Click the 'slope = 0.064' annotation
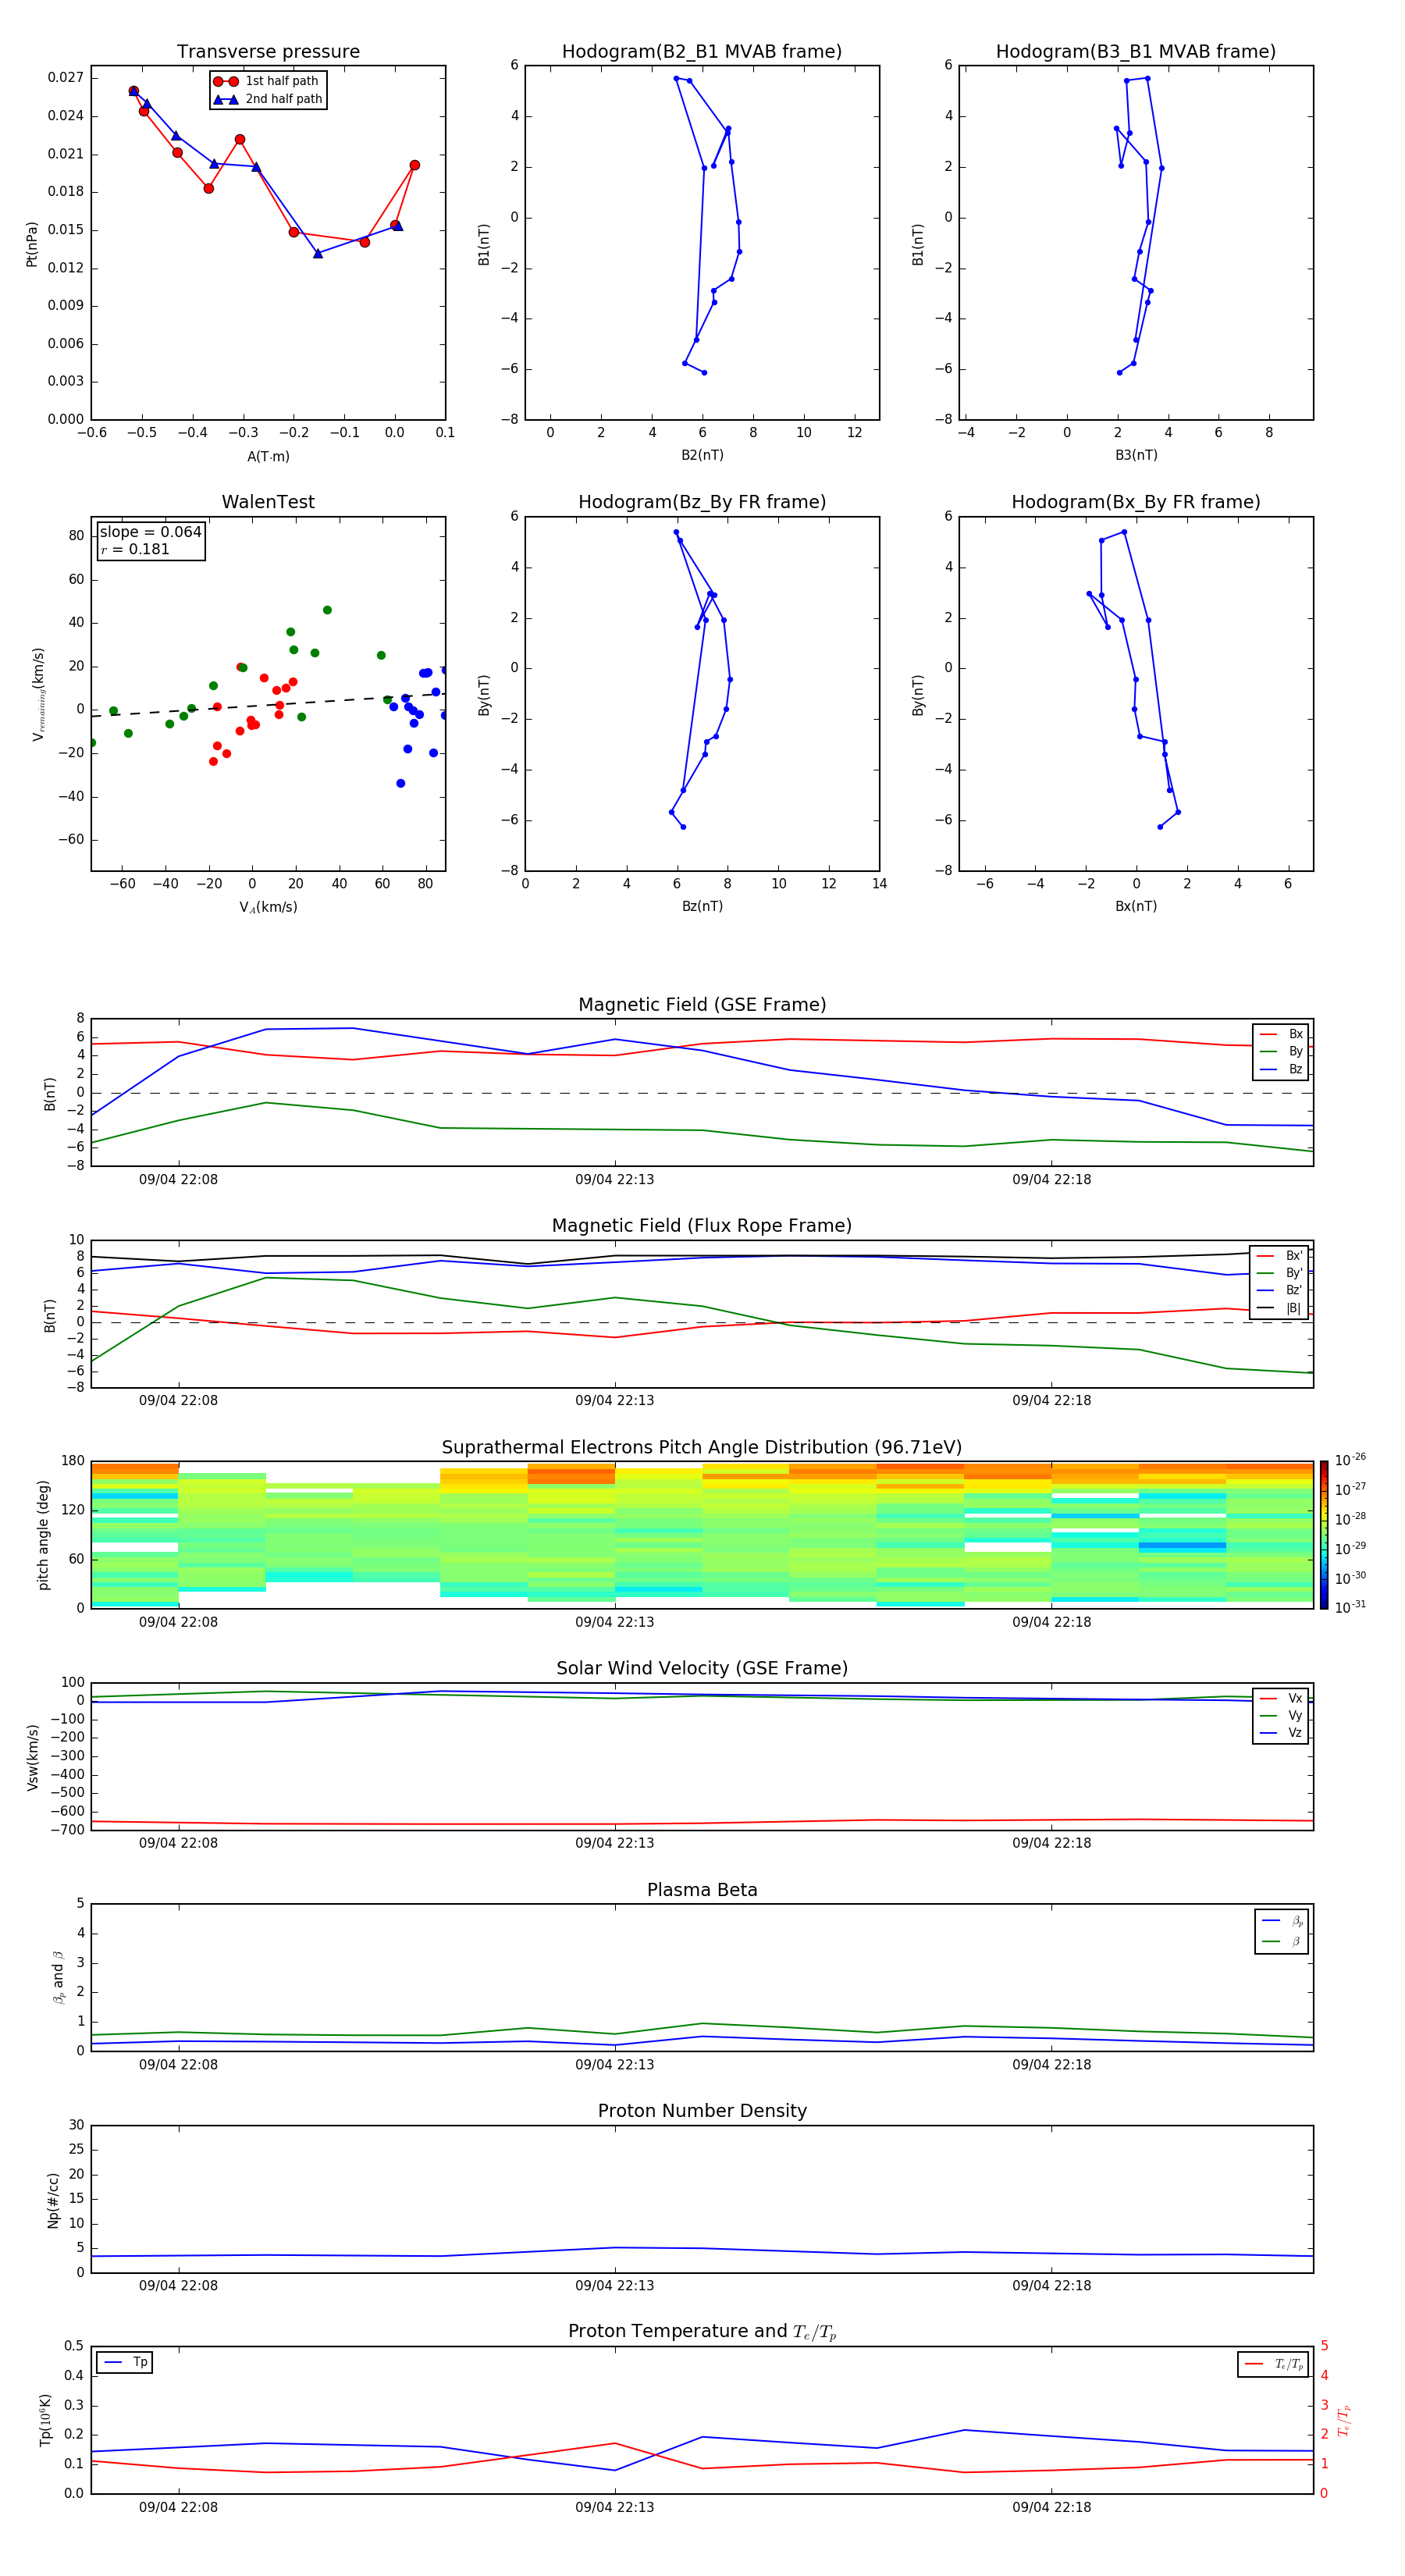The width and height of the screenshot is (1405, 2576). coord(151,532)
